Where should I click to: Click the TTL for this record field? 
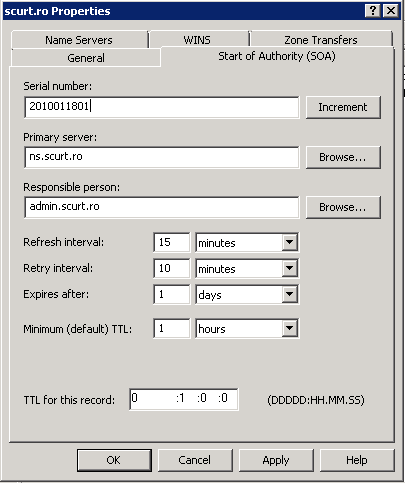point(184,399)
